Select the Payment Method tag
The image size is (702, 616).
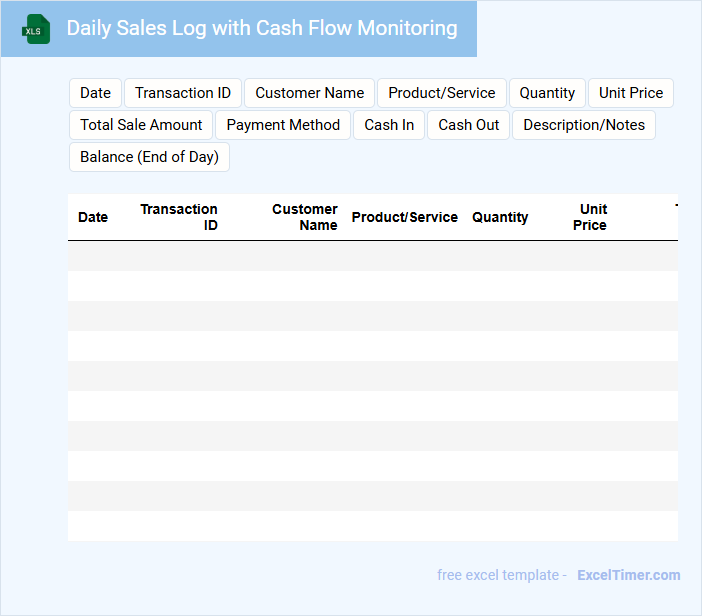(x=283, y=125)
